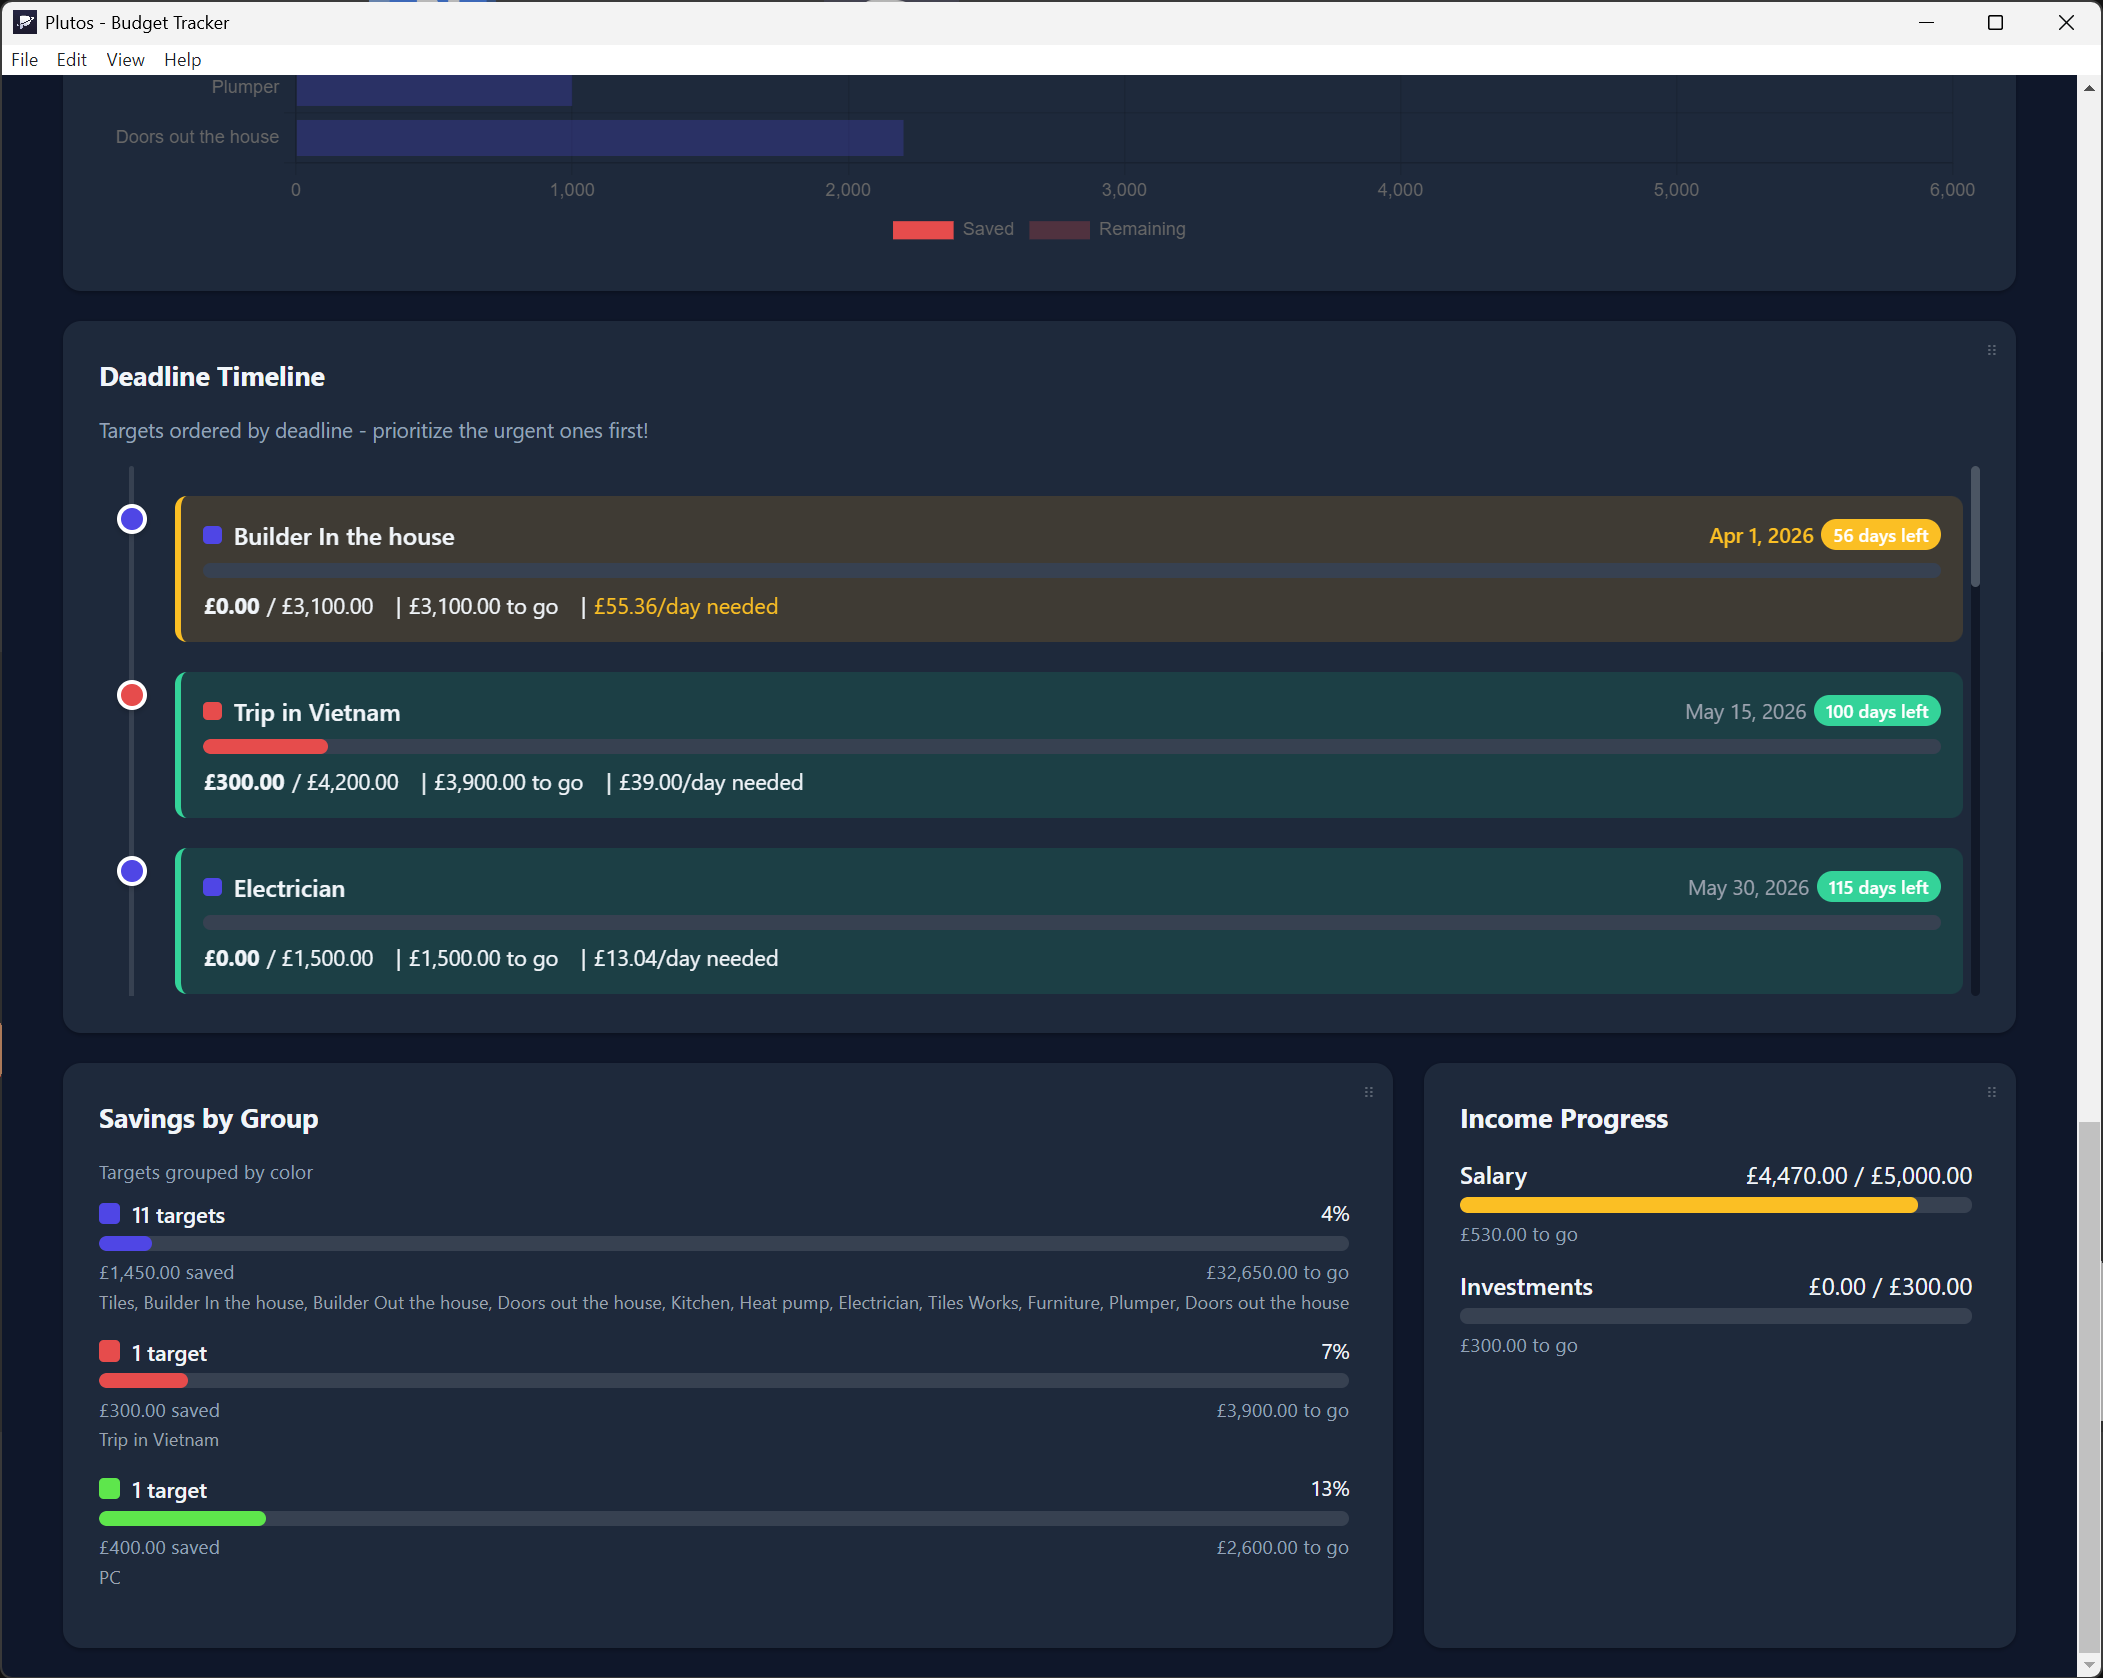
Task: Click the Income Progress panel drag handle
Action: [x=1991, y=1092]
